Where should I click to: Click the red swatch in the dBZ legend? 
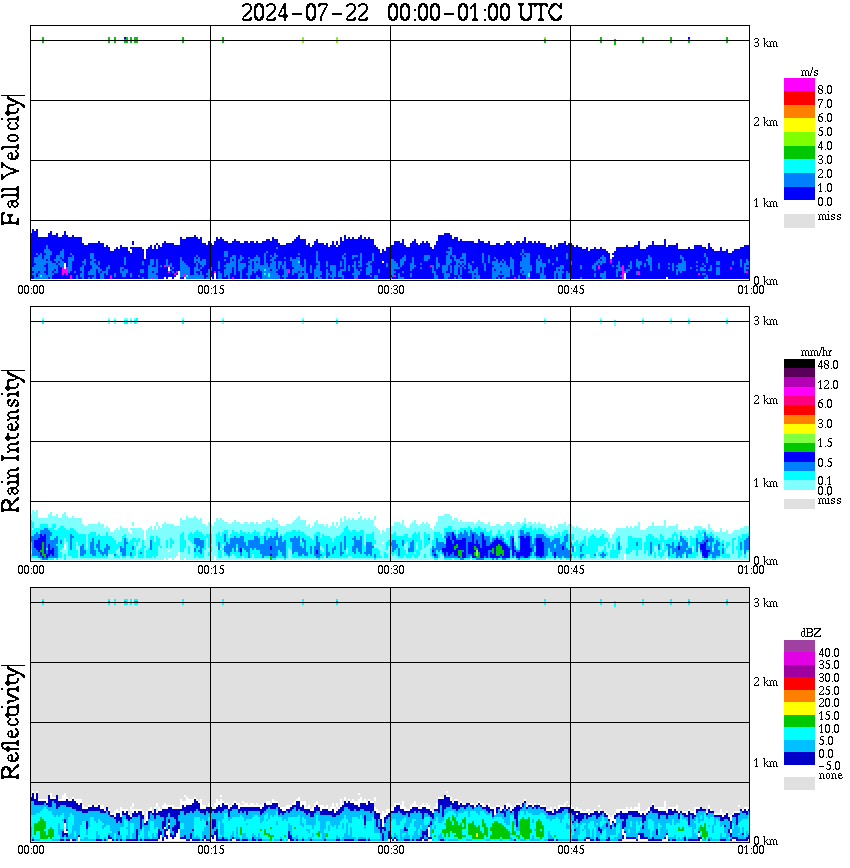click(799, 684)
